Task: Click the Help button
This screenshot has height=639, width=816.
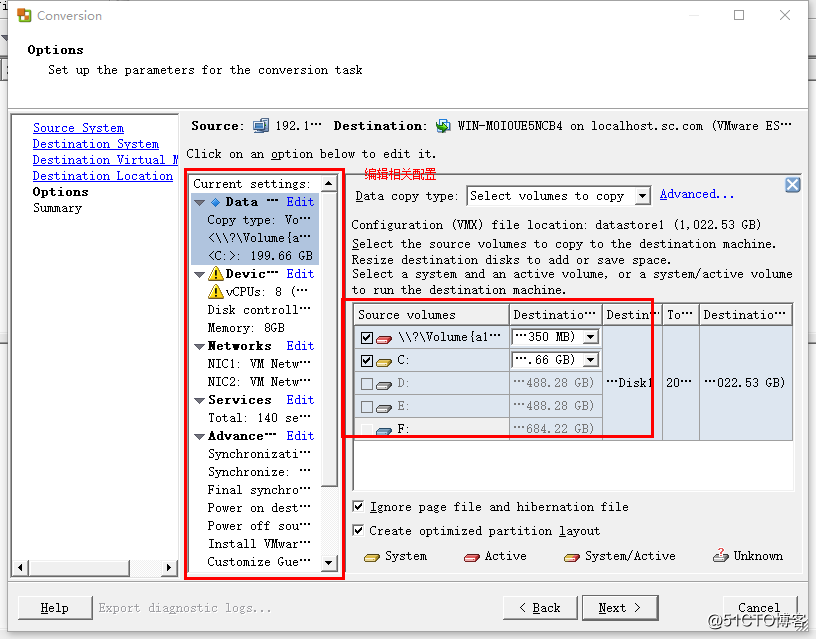Action: [x=55, y=608]
